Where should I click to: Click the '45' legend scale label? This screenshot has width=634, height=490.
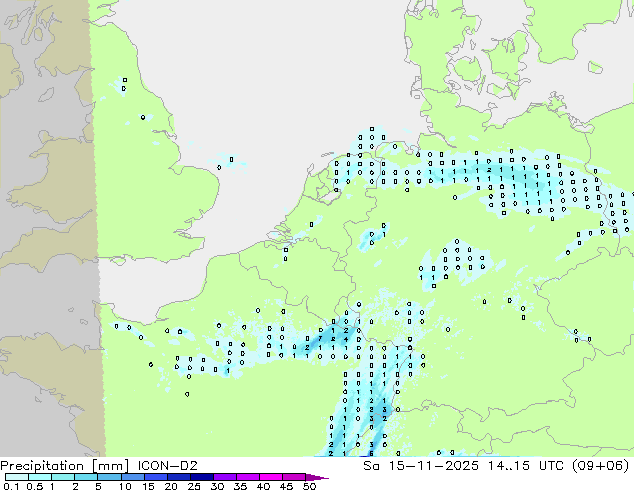pos(286,486)
